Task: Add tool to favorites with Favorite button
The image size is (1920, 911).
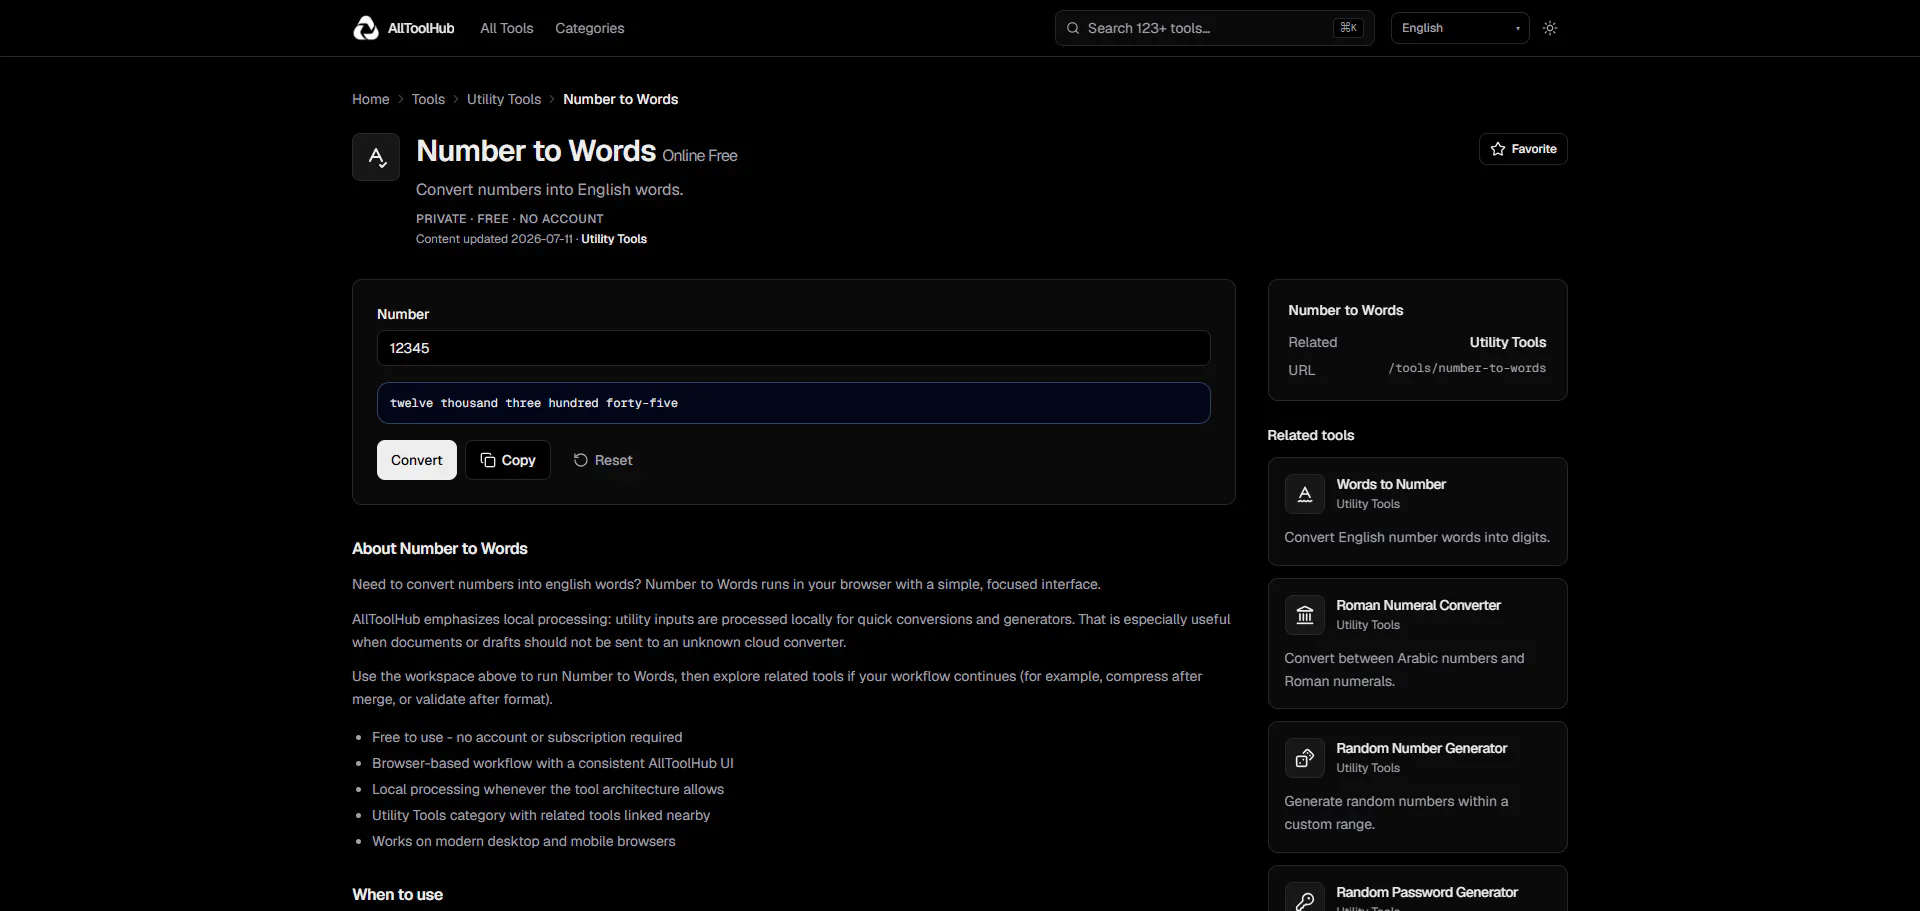Action: 1523,149
